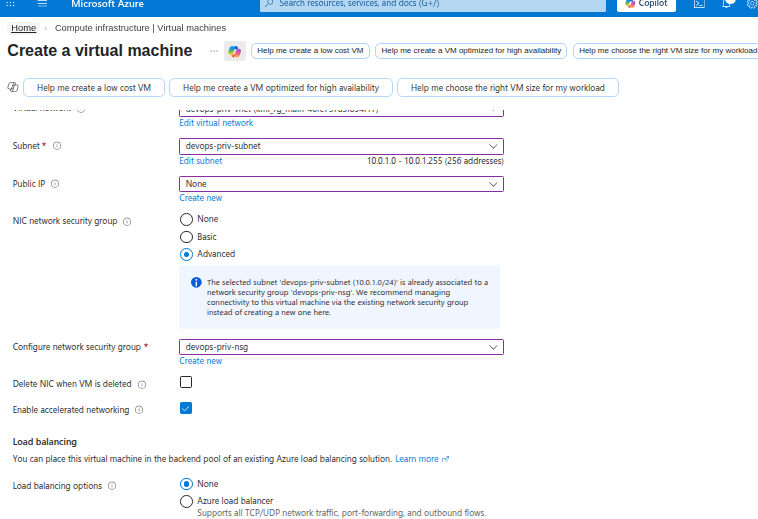758x519 pixels.
Task: Select Advanced NIC network security group
Action: point(186,254)
